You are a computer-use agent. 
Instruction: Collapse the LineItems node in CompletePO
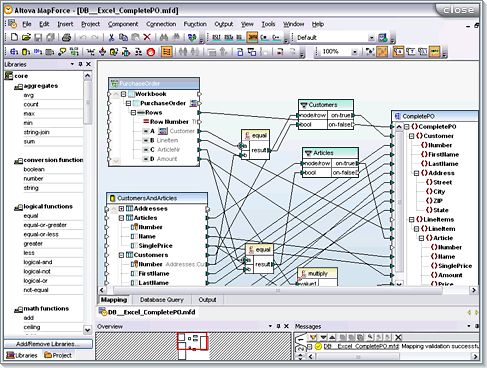point(411,219)
